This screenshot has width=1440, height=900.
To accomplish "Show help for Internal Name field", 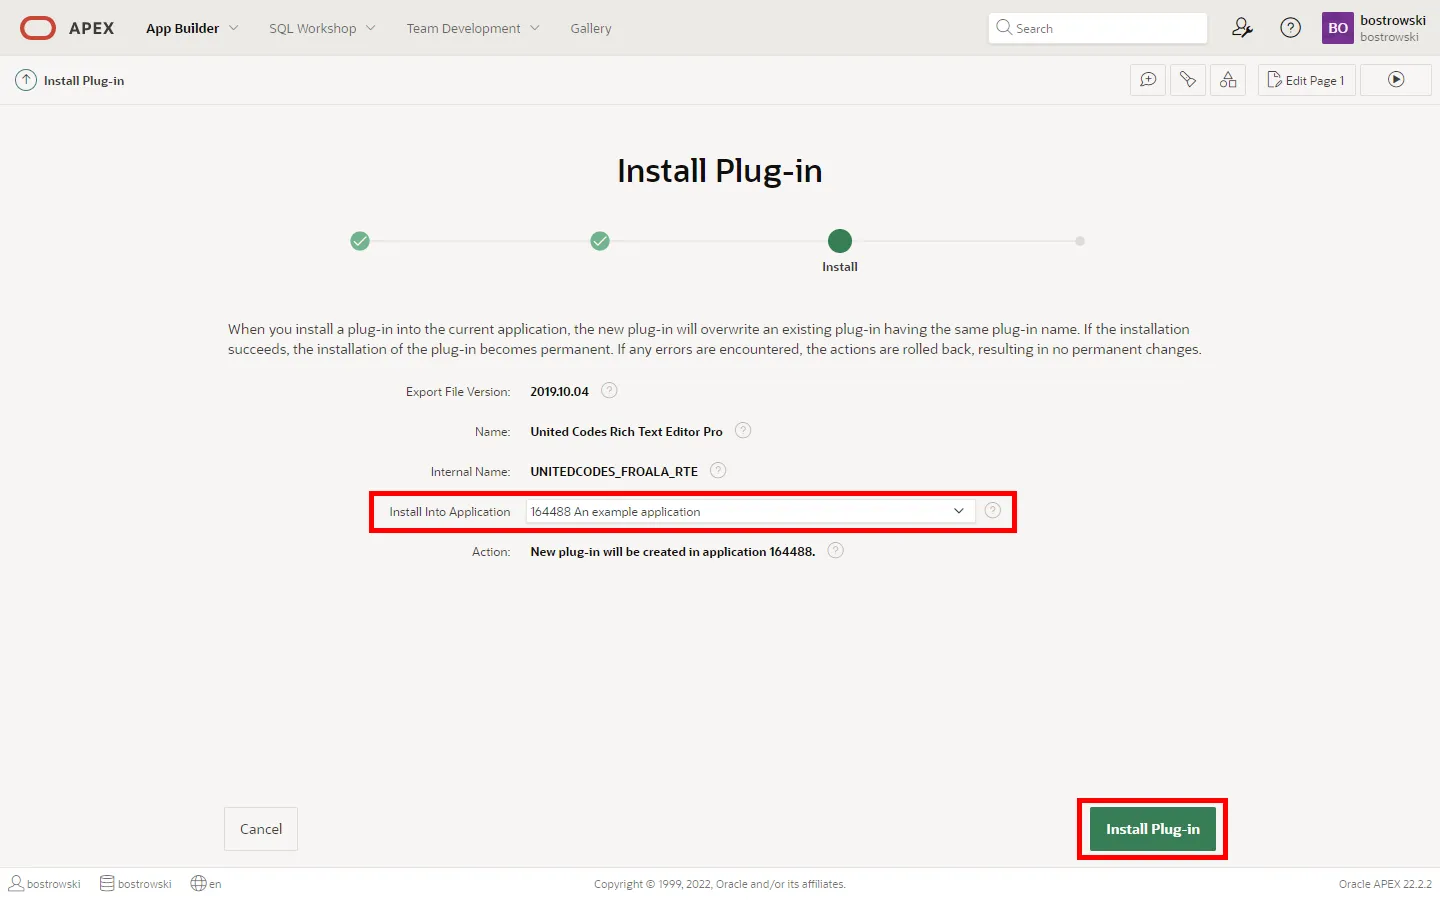I will click(718, 471).
